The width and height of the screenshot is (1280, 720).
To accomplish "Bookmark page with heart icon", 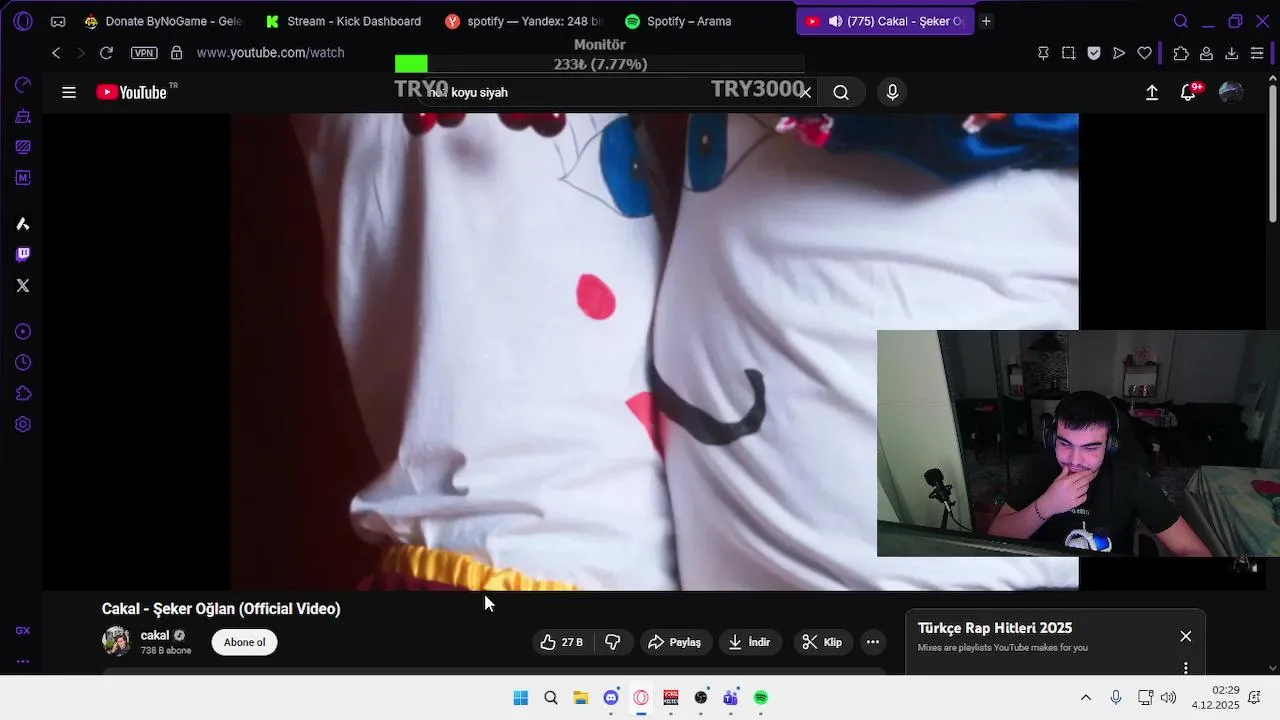I will pos(1145,53).
